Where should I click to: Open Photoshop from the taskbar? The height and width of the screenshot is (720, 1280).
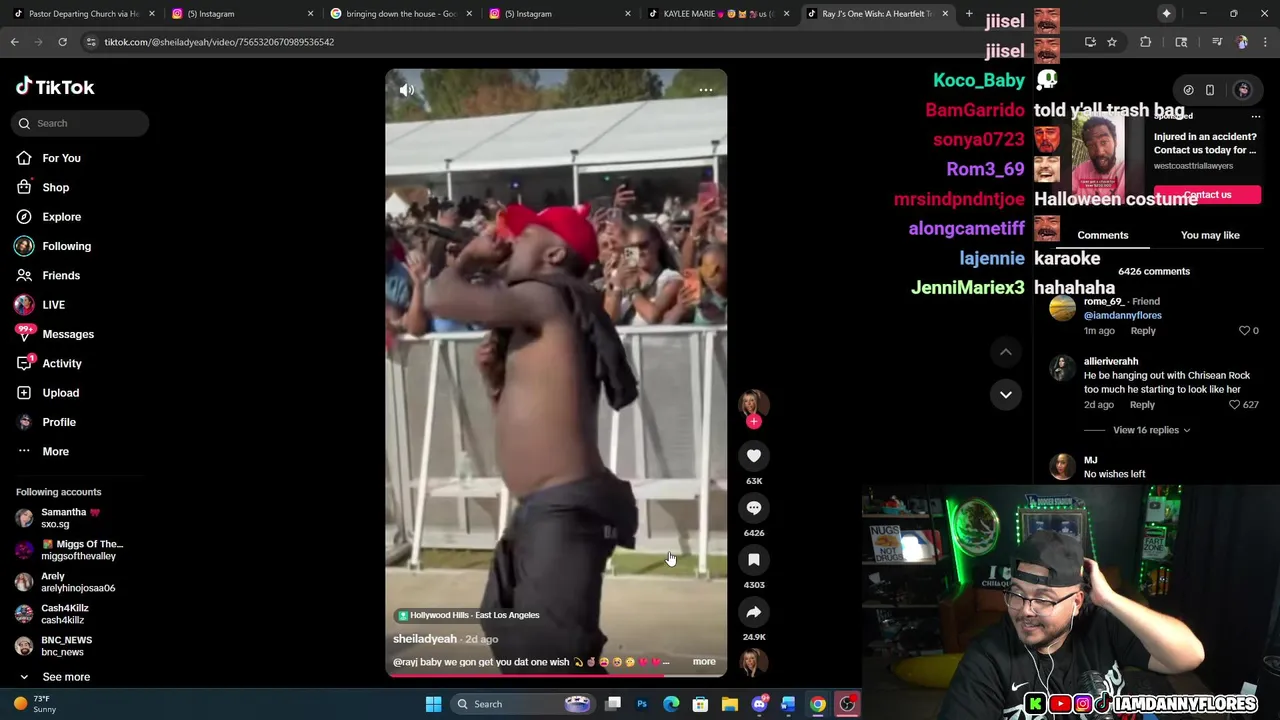(642, 704)
